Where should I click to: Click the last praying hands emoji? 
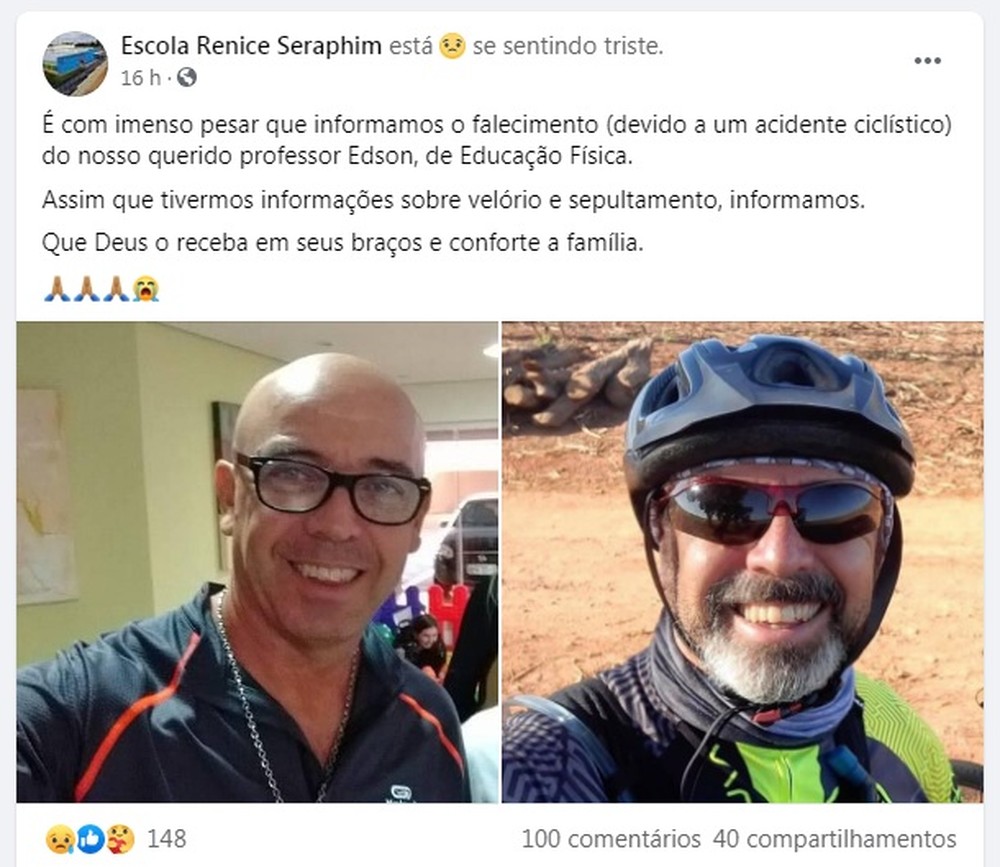(x=116, y=289)
